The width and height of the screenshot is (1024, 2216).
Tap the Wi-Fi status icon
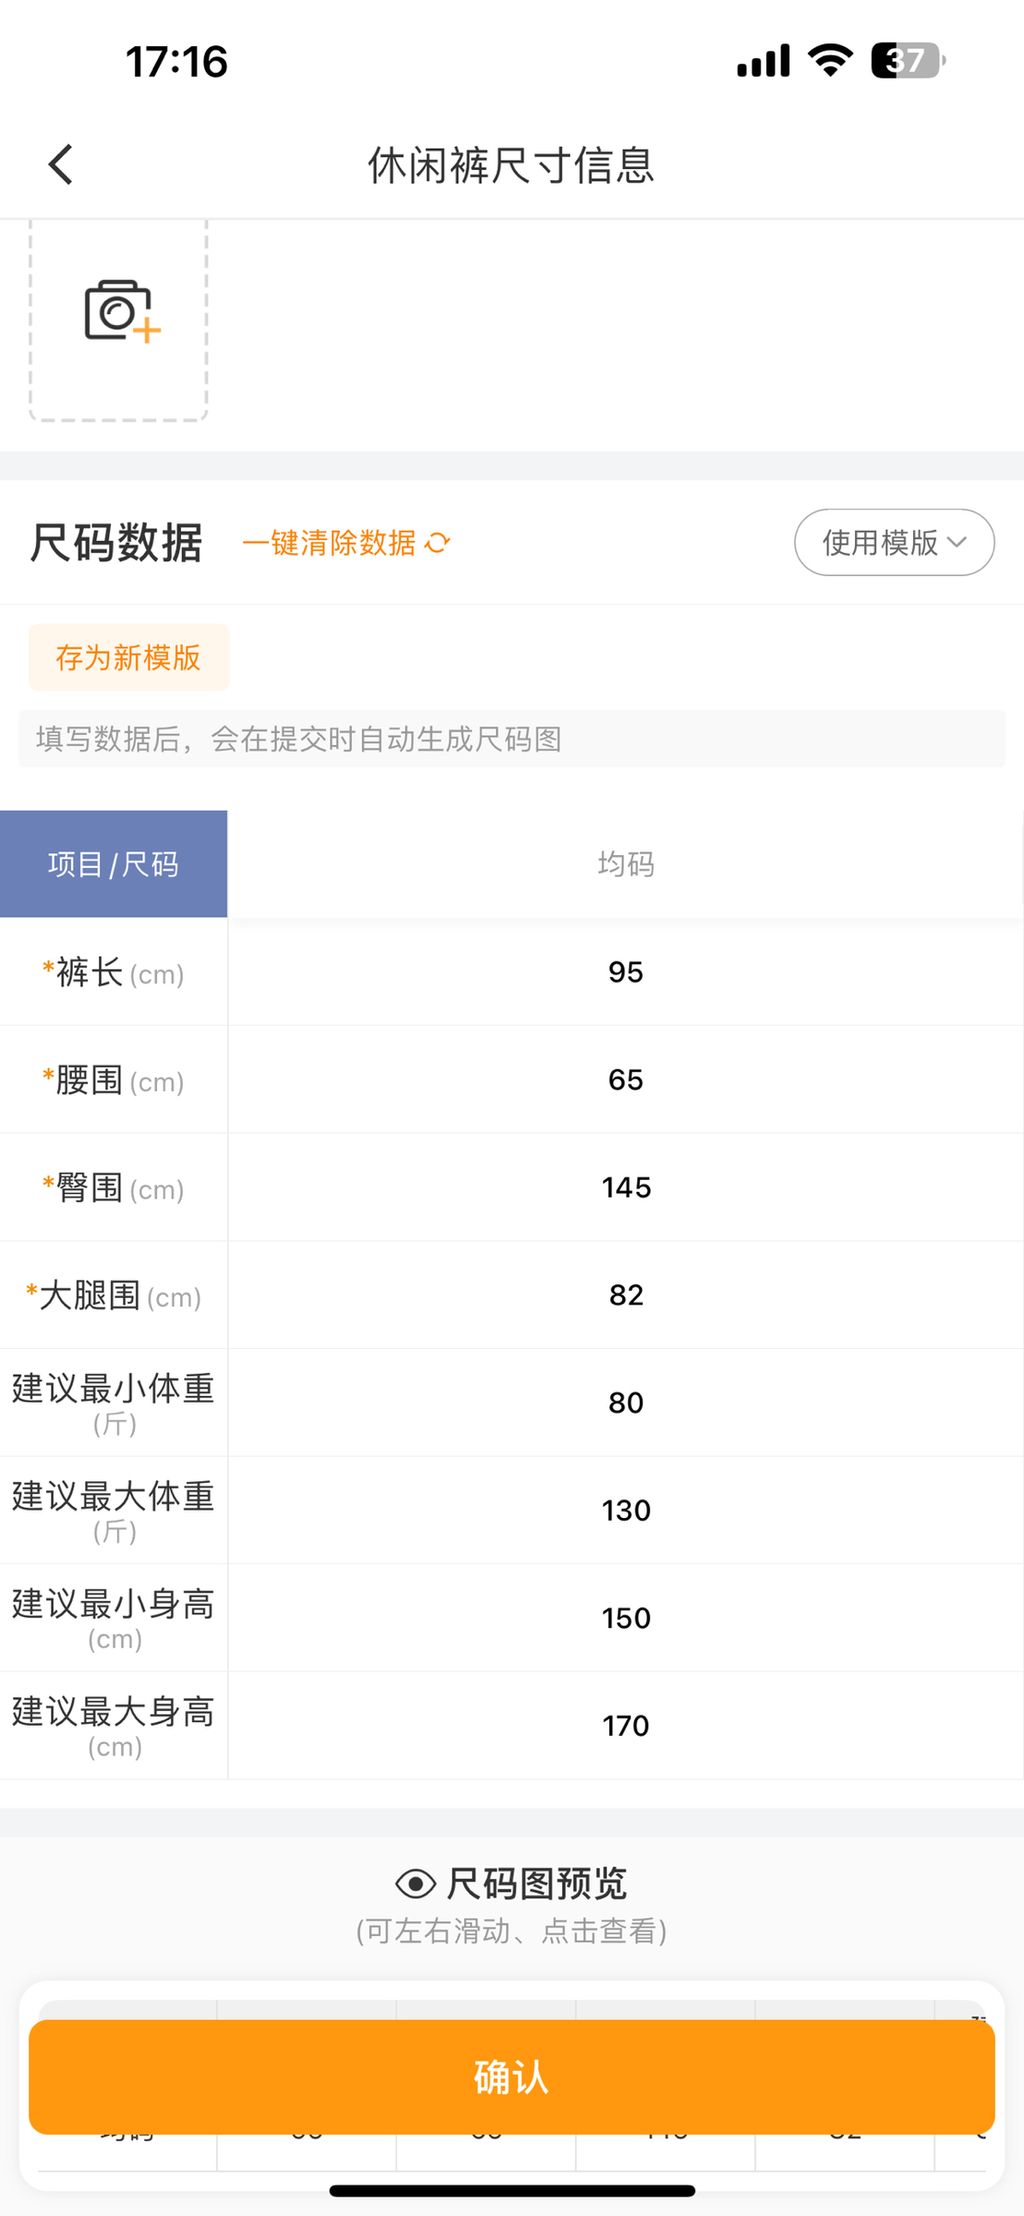(x=830, y=61)
